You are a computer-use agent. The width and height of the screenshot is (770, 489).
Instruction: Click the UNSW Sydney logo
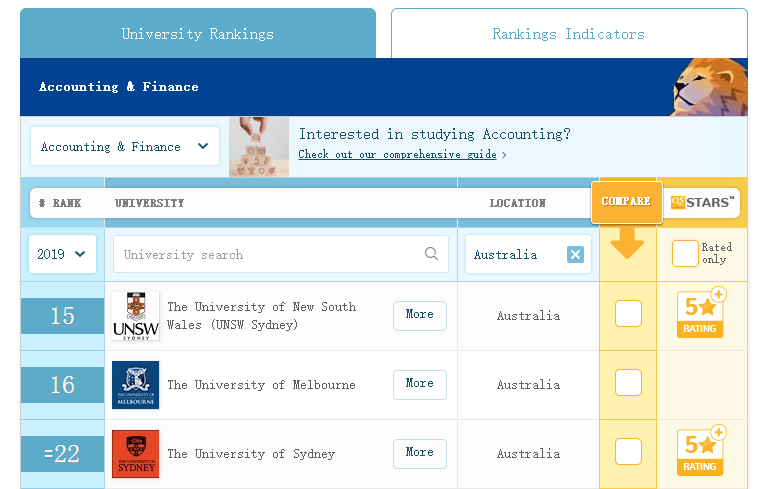click(136, 316)
